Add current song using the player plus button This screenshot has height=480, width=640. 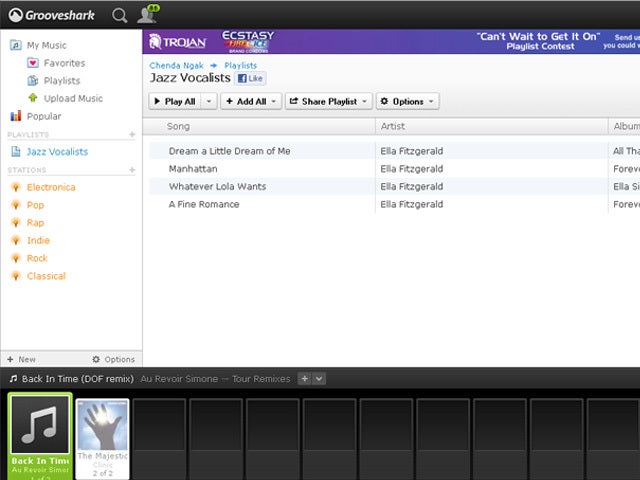[x=304, y=379]
